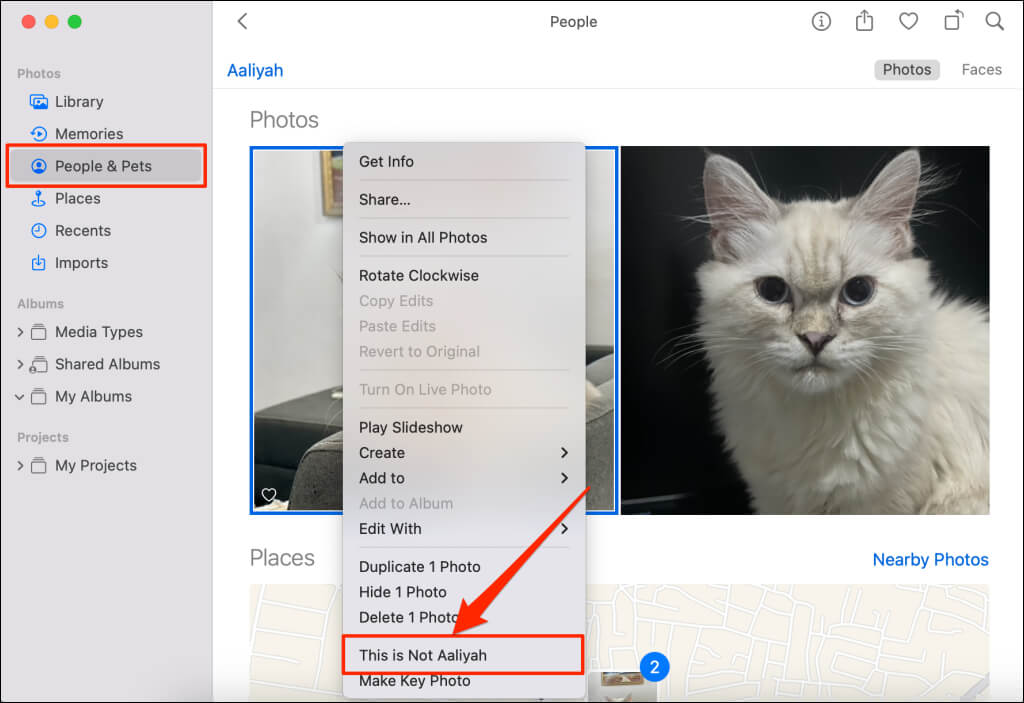1024x703 pixels.
Task: Click the heart badge on selected photo
Action: [268, 495]
